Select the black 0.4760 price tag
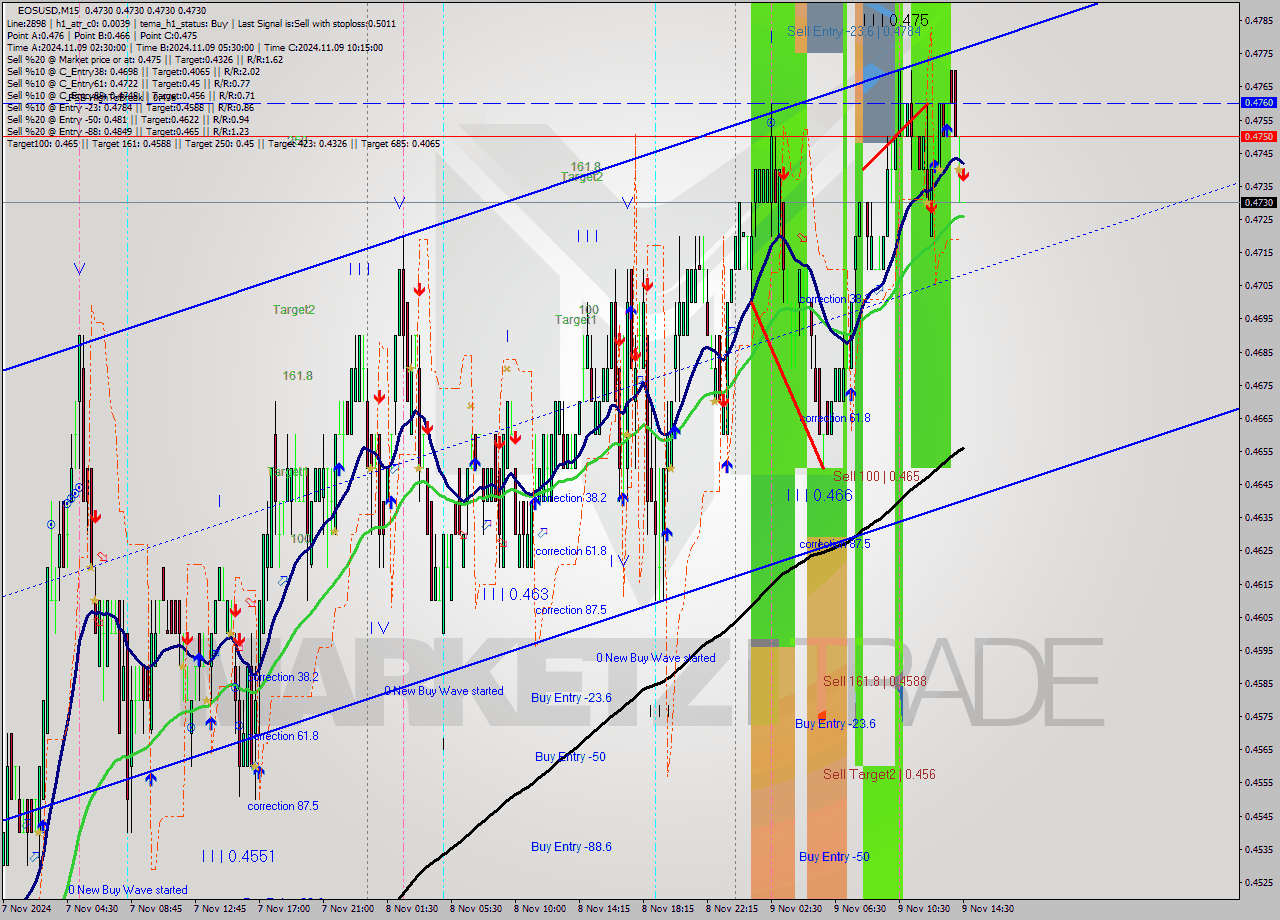1280x920 pixels. pos(1258,103)
